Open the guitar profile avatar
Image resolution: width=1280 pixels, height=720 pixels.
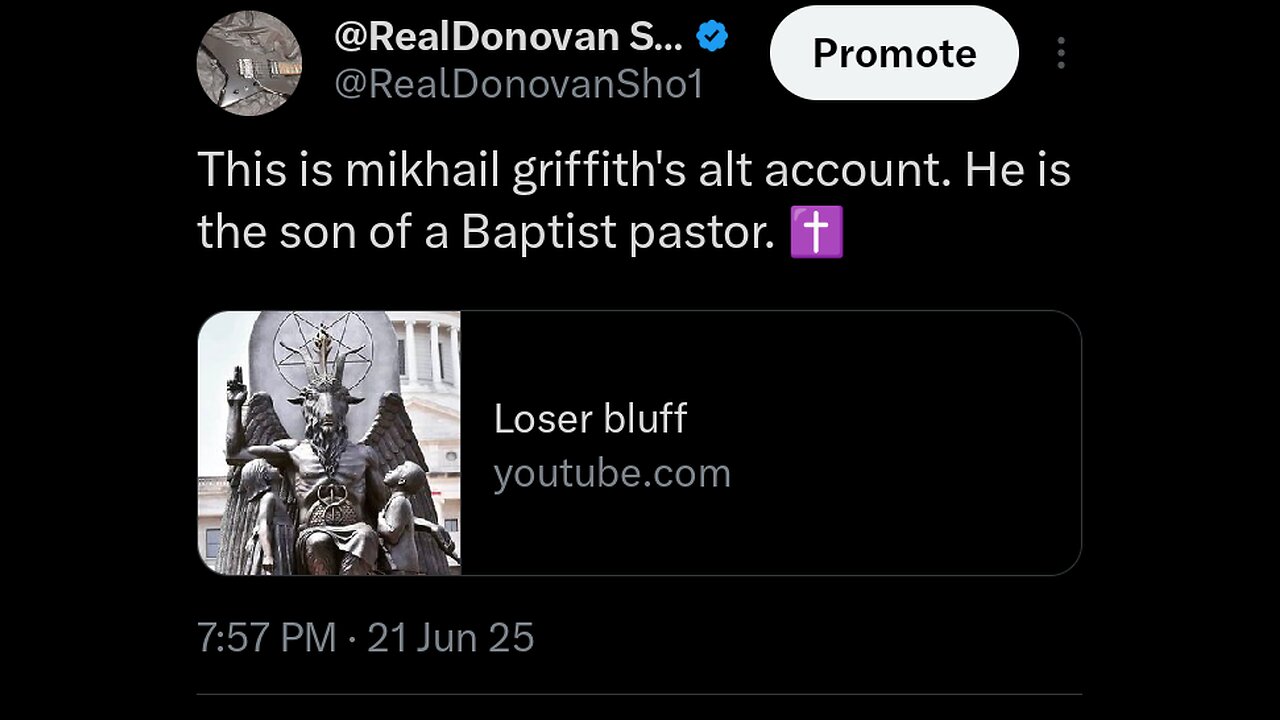pyautogui.click(x=249, y=63)
